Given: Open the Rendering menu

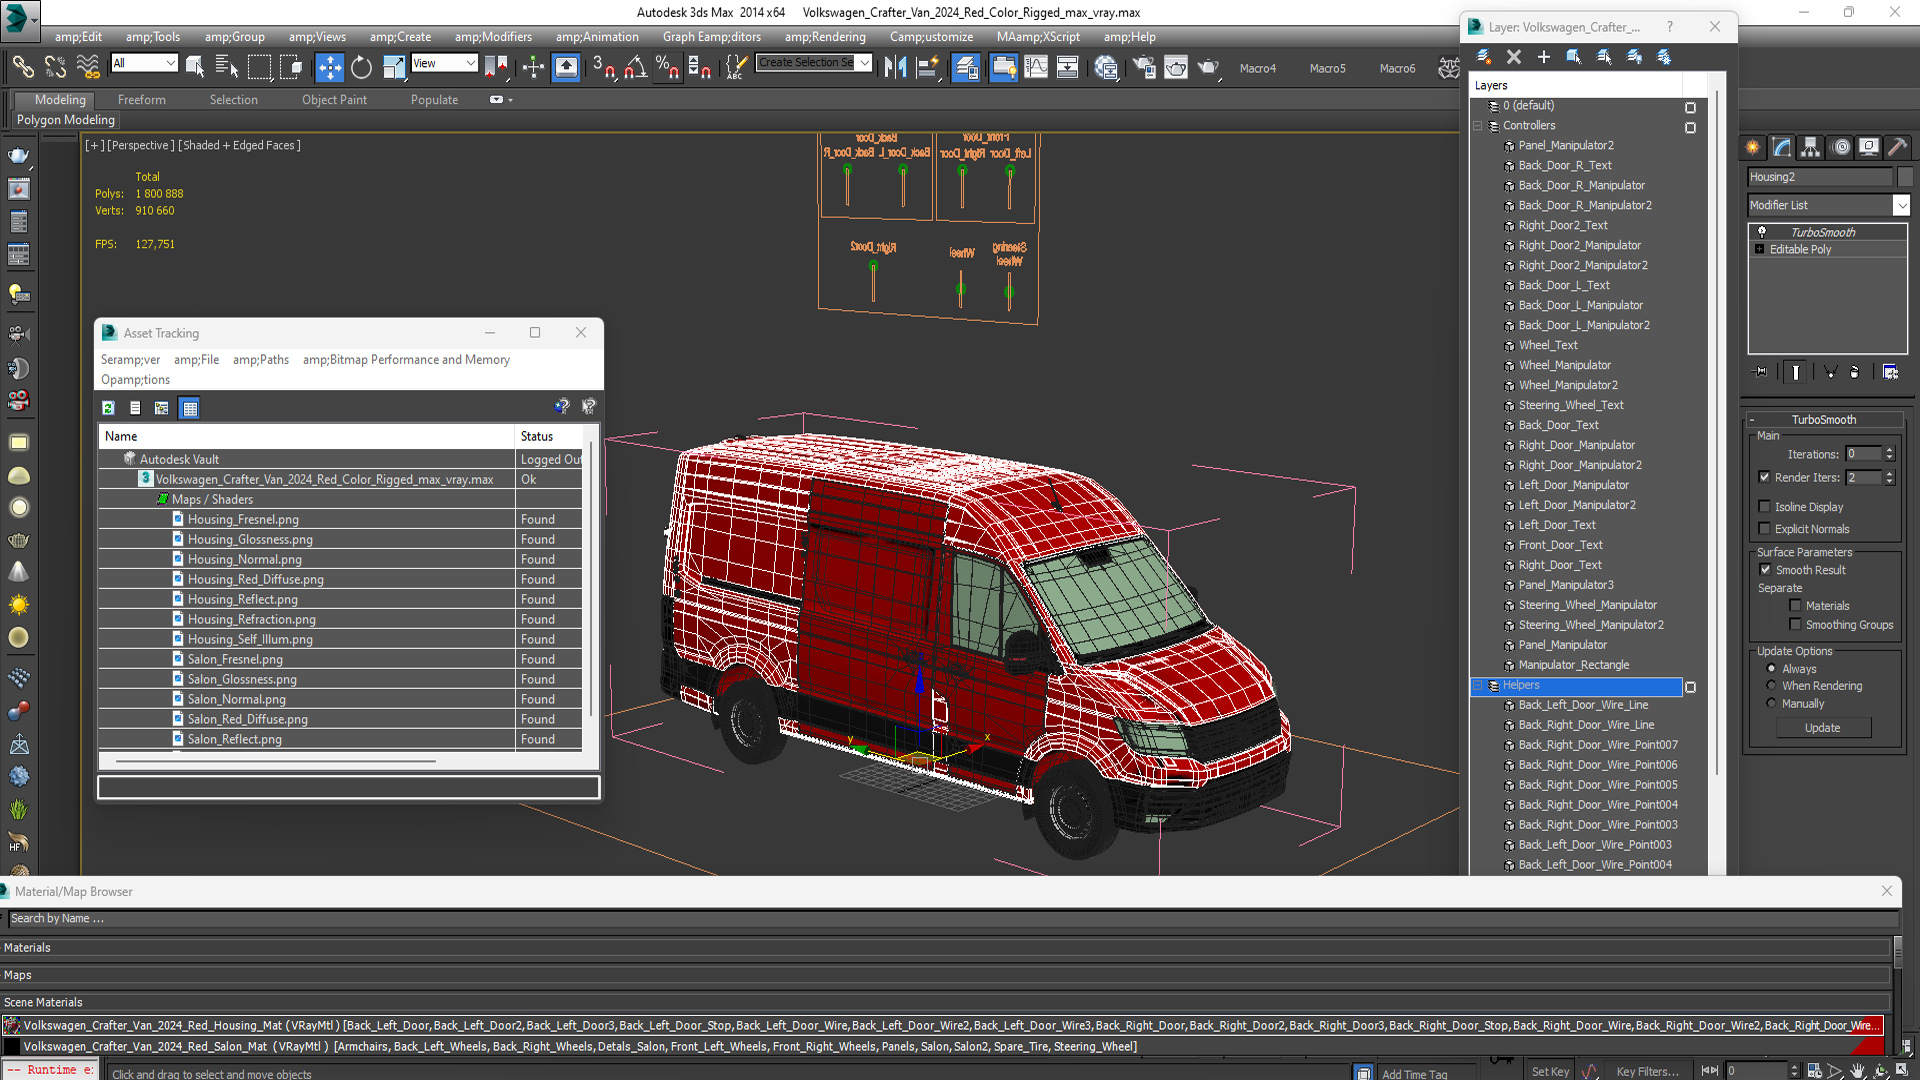Looking at the screenshot, I should pyautogui.click(x=825, y=37).
